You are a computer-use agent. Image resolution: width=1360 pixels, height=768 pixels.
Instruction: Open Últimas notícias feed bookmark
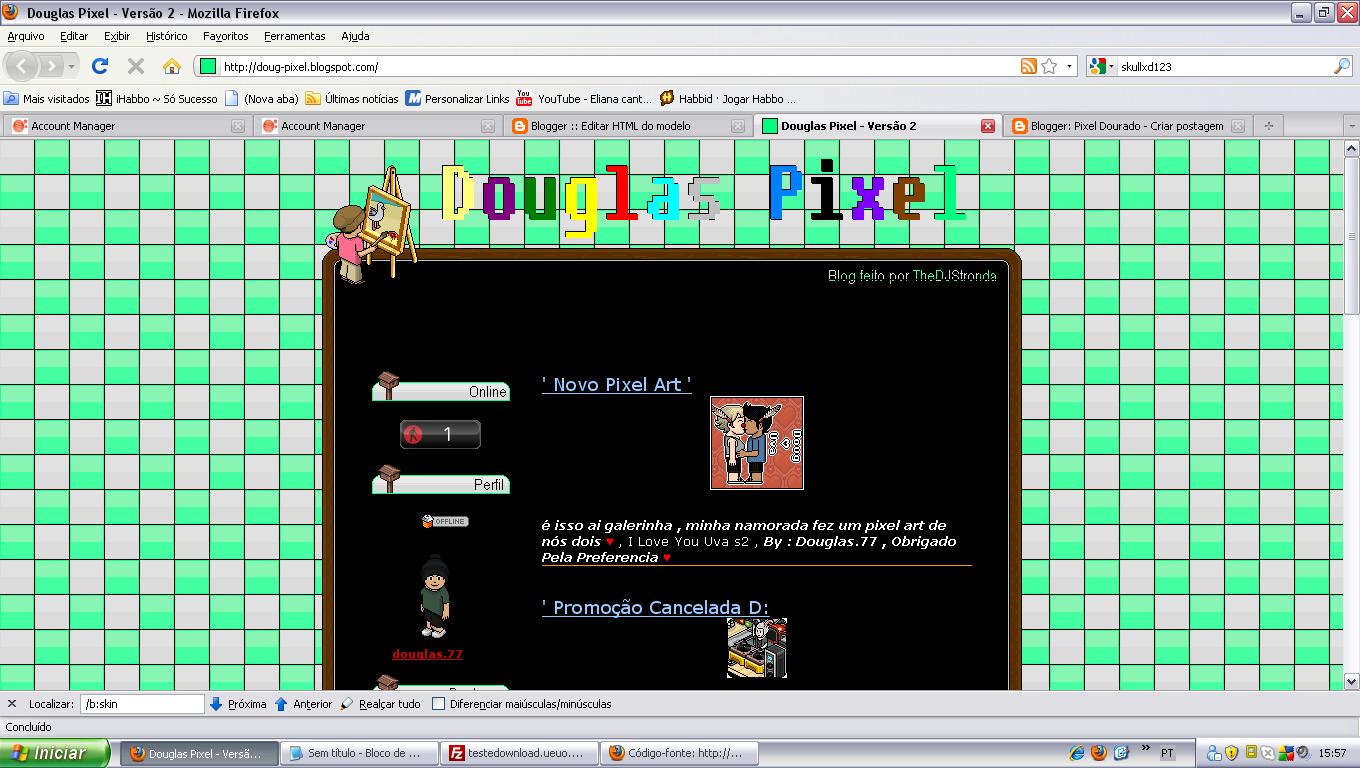click(x=352, y=99)
